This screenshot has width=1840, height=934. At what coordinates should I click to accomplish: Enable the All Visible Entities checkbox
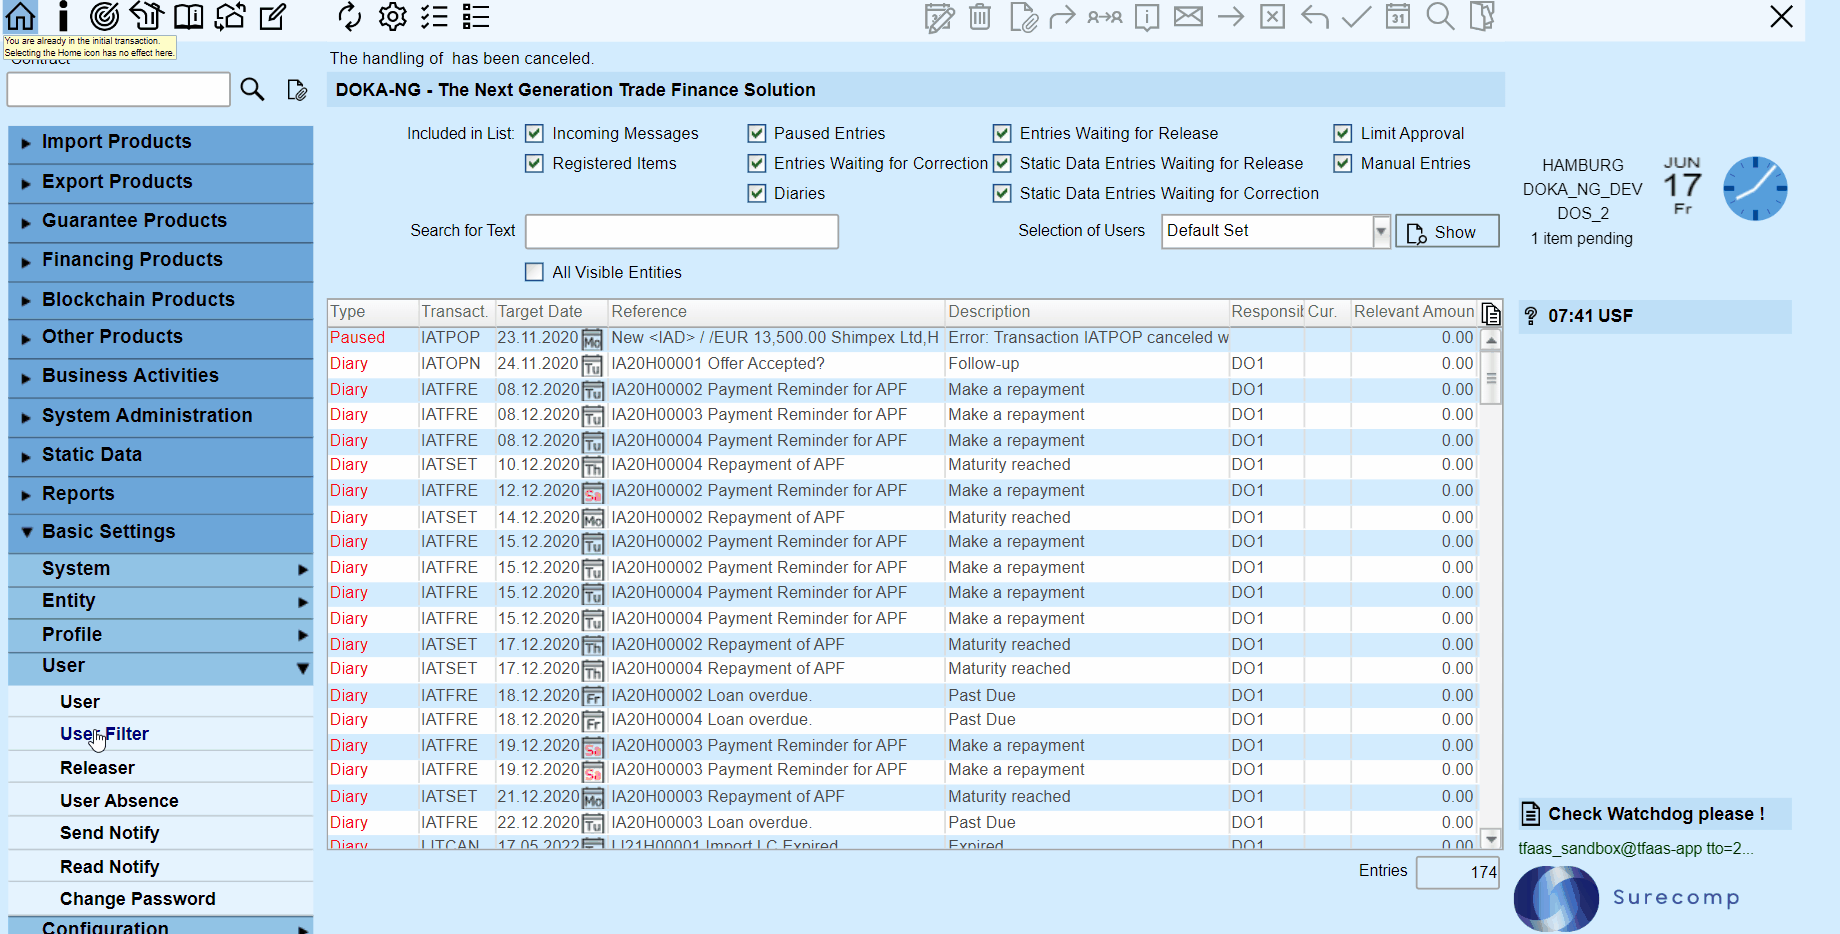point(534,272)
